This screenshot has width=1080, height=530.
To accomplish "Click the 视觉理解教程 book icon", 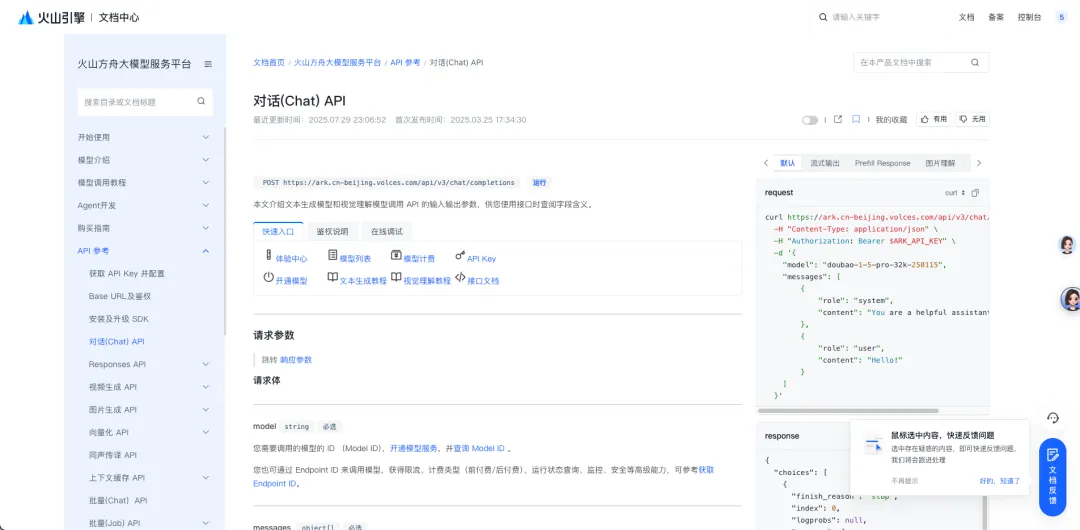I will click(396, 278).
